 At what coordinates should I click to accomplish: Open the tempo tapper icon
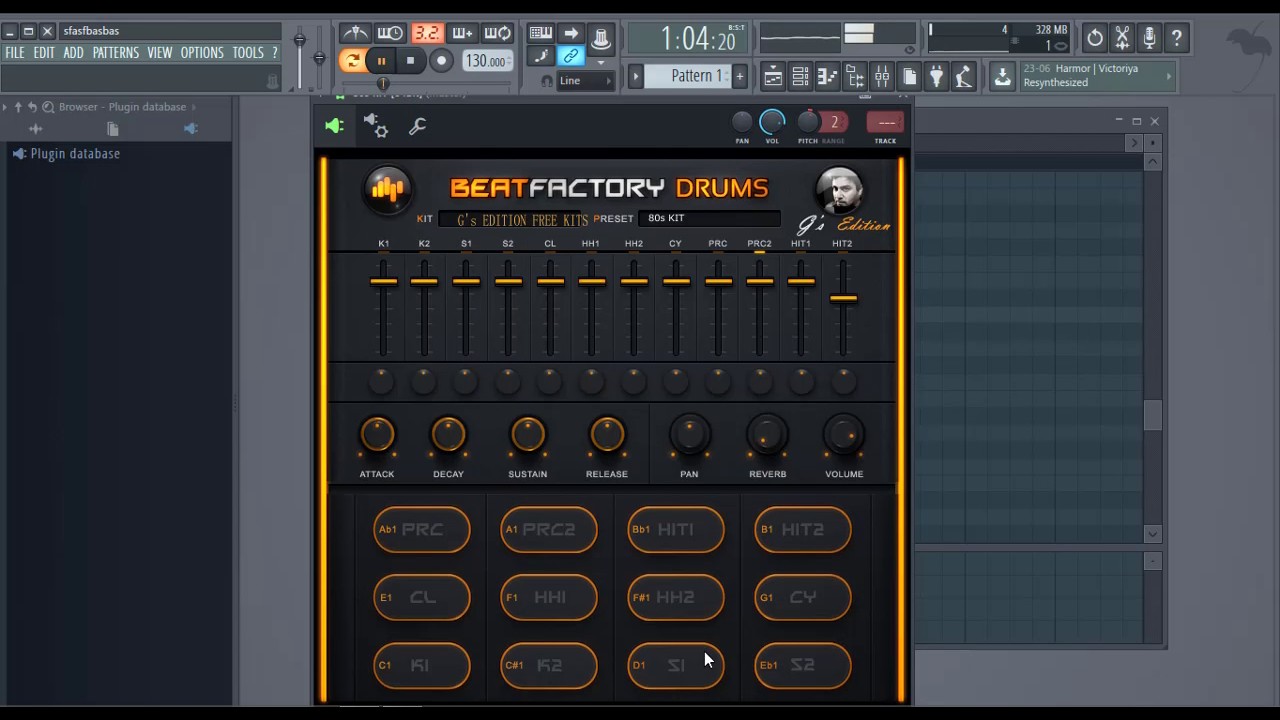coord(963,76)
